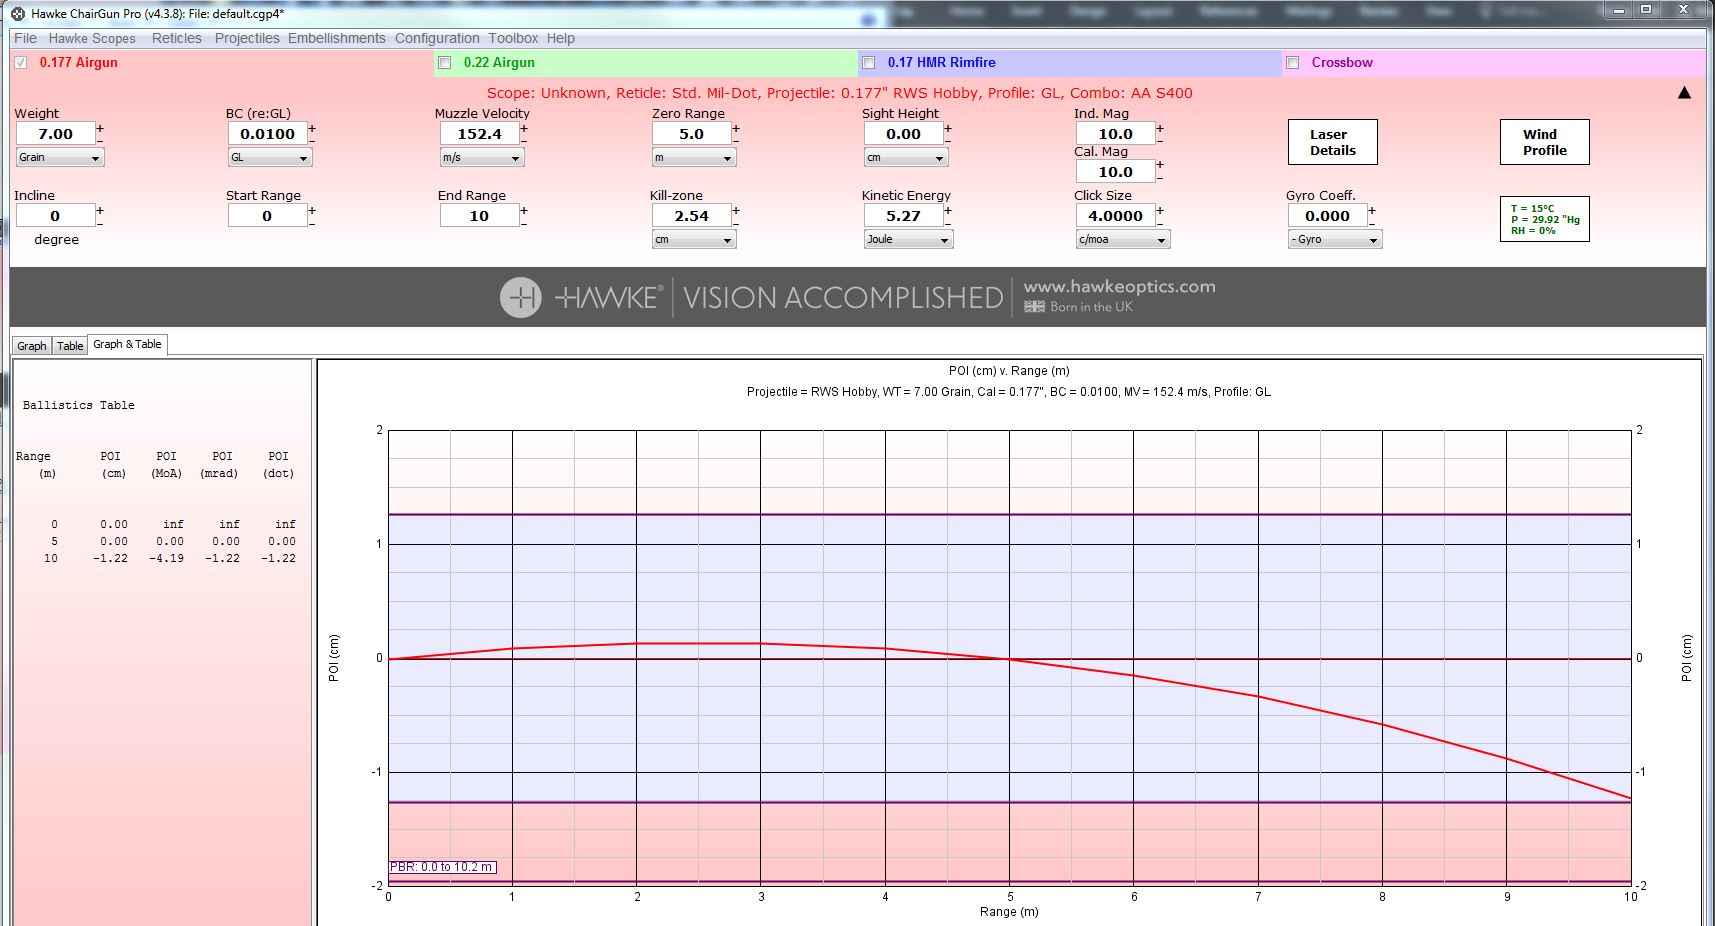Enable the 0.17 HMR Rimfire checkbox
The height and width of the screenshot is (926, 1715).
pyautogui.click(x=869, y=62)
